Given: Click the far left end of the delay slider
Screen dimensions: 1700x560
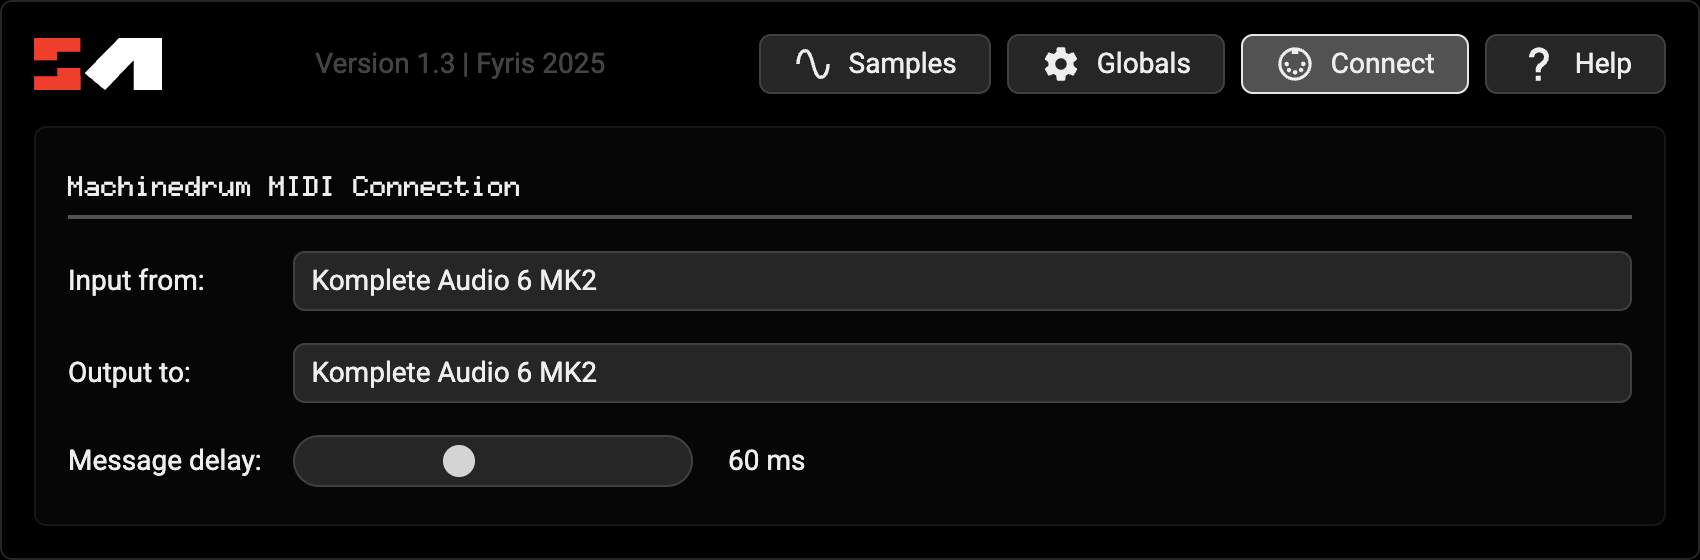Looking at the screenshot, I should (x=308, y=461).
